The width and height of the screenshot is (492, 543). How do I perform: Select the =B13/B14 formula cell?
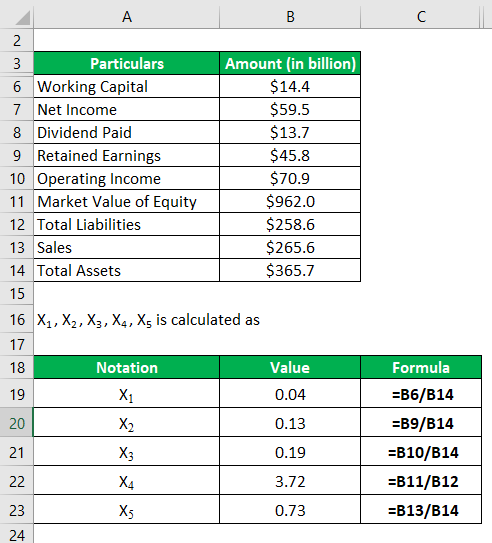(421, 510)
